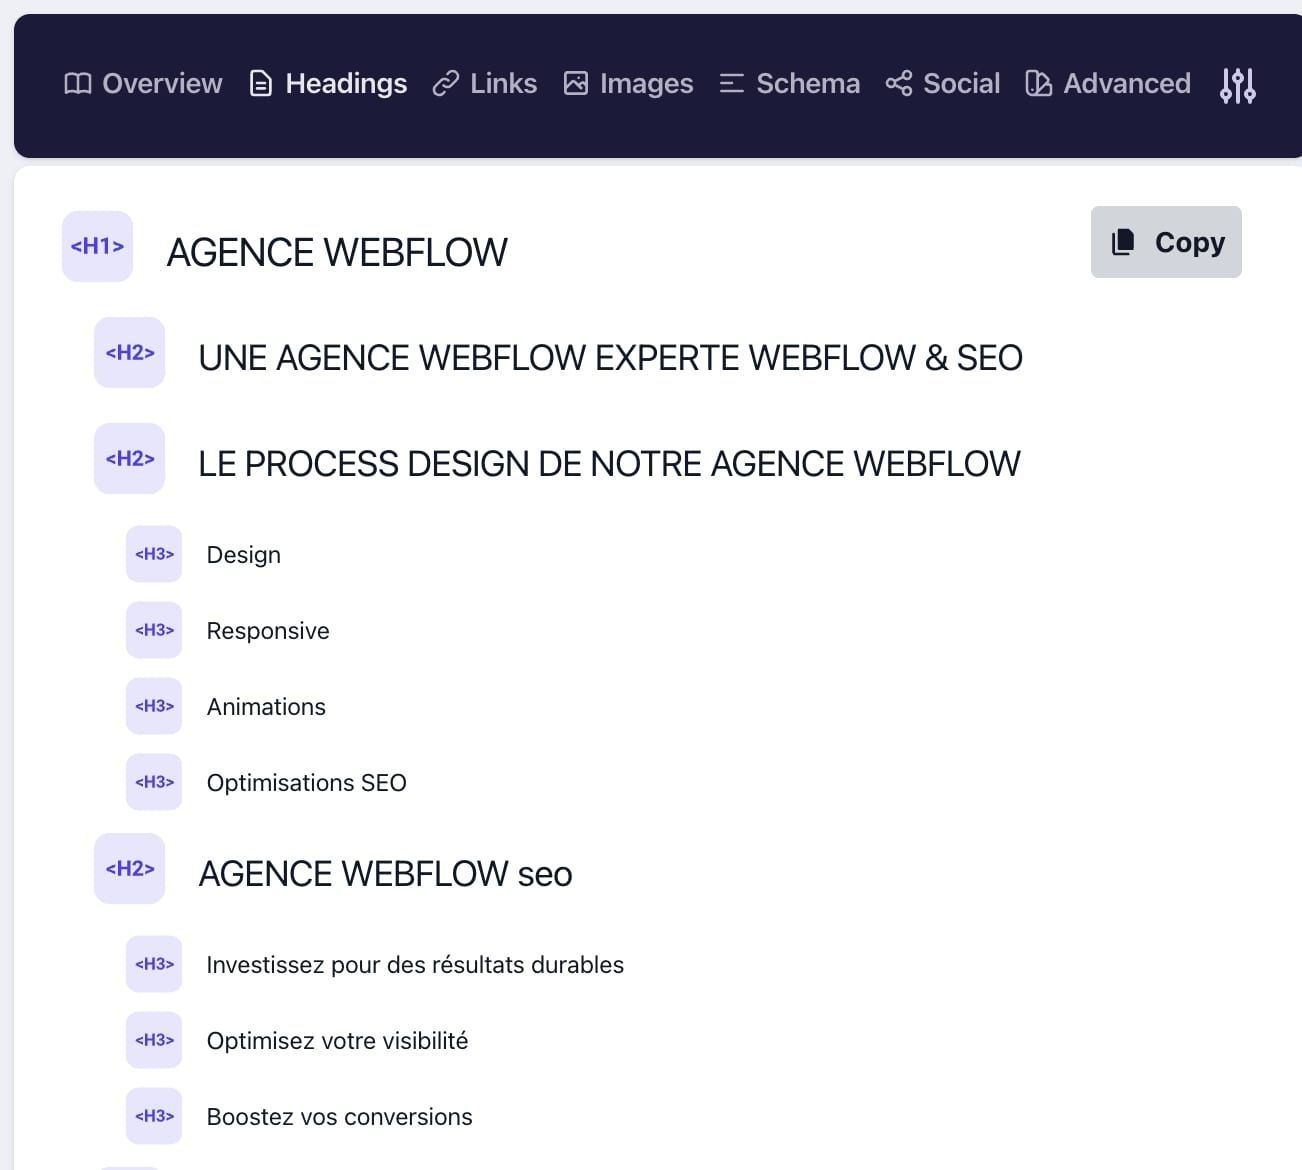This screenshot has width=1302, height=1170.
Task: Click H3 badge next to Design
Action: [x=154, y=554]
